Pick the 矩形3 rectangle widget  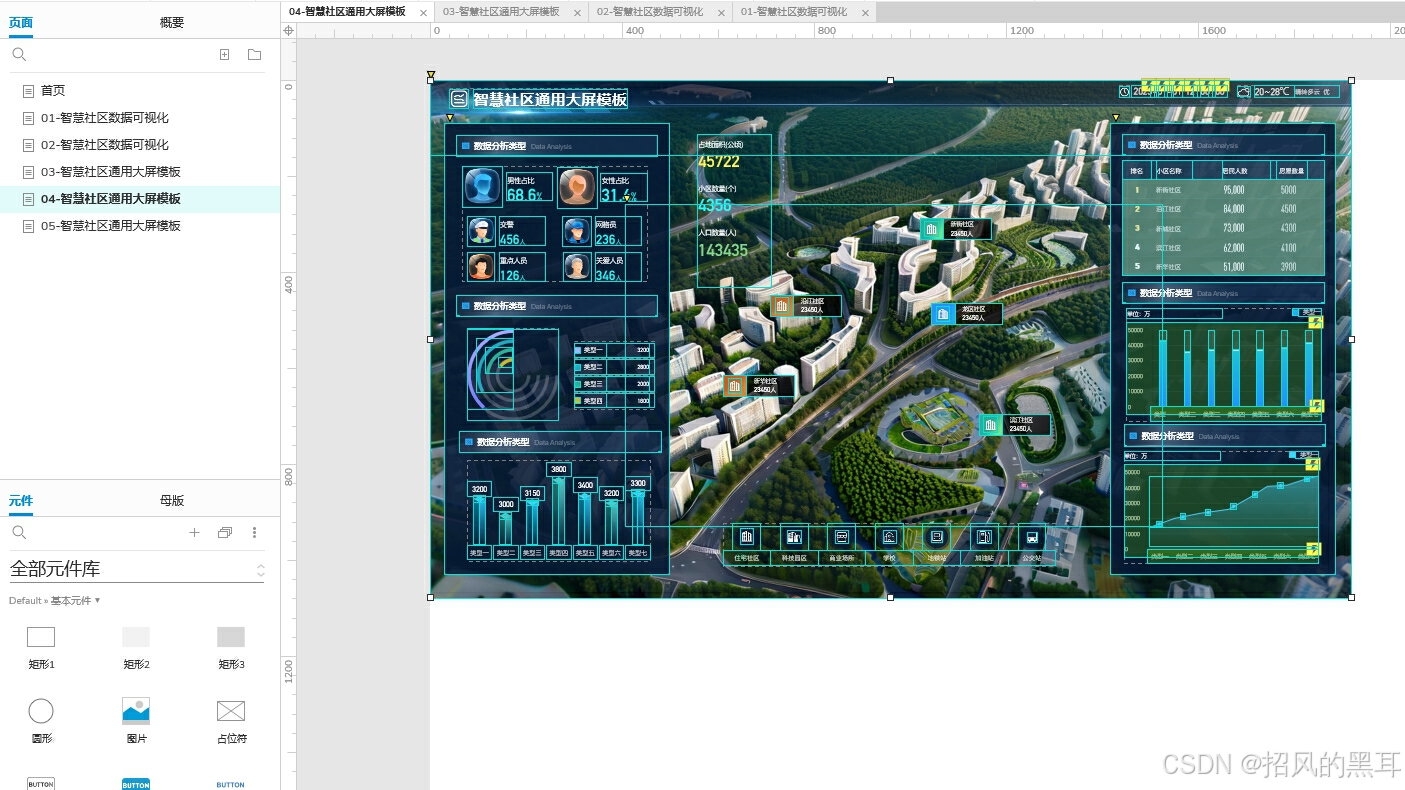tap(231, 637)
